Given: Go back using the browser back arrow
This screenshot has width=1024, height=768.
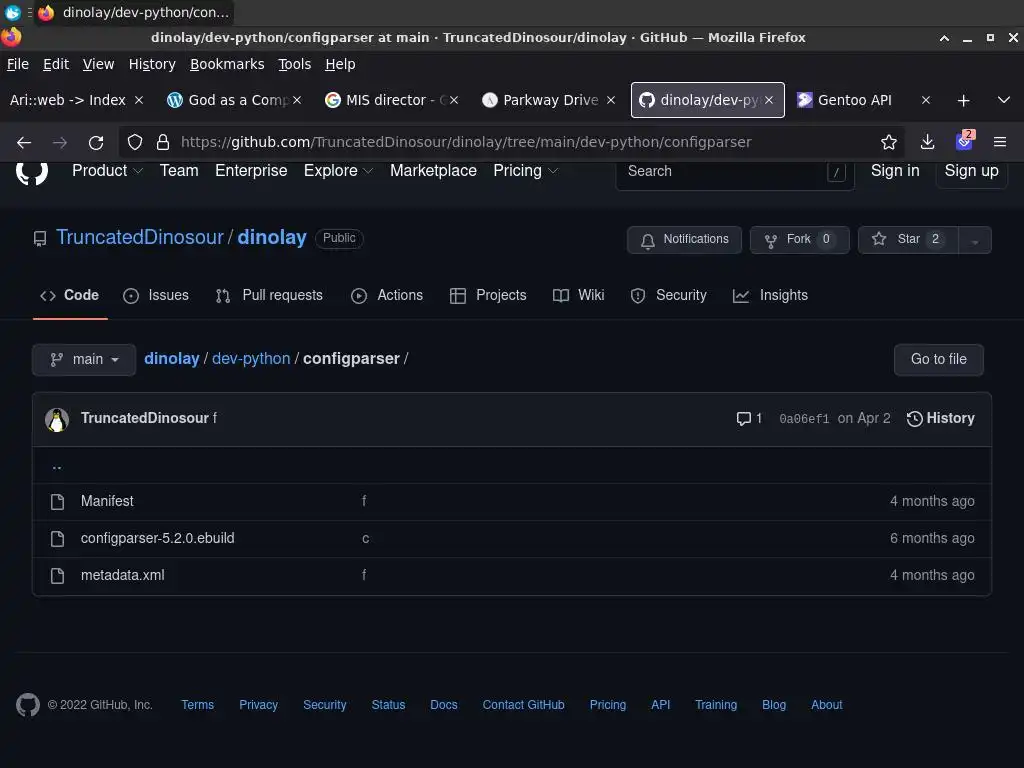Looking at the screenshot, I should click(24, 142).
